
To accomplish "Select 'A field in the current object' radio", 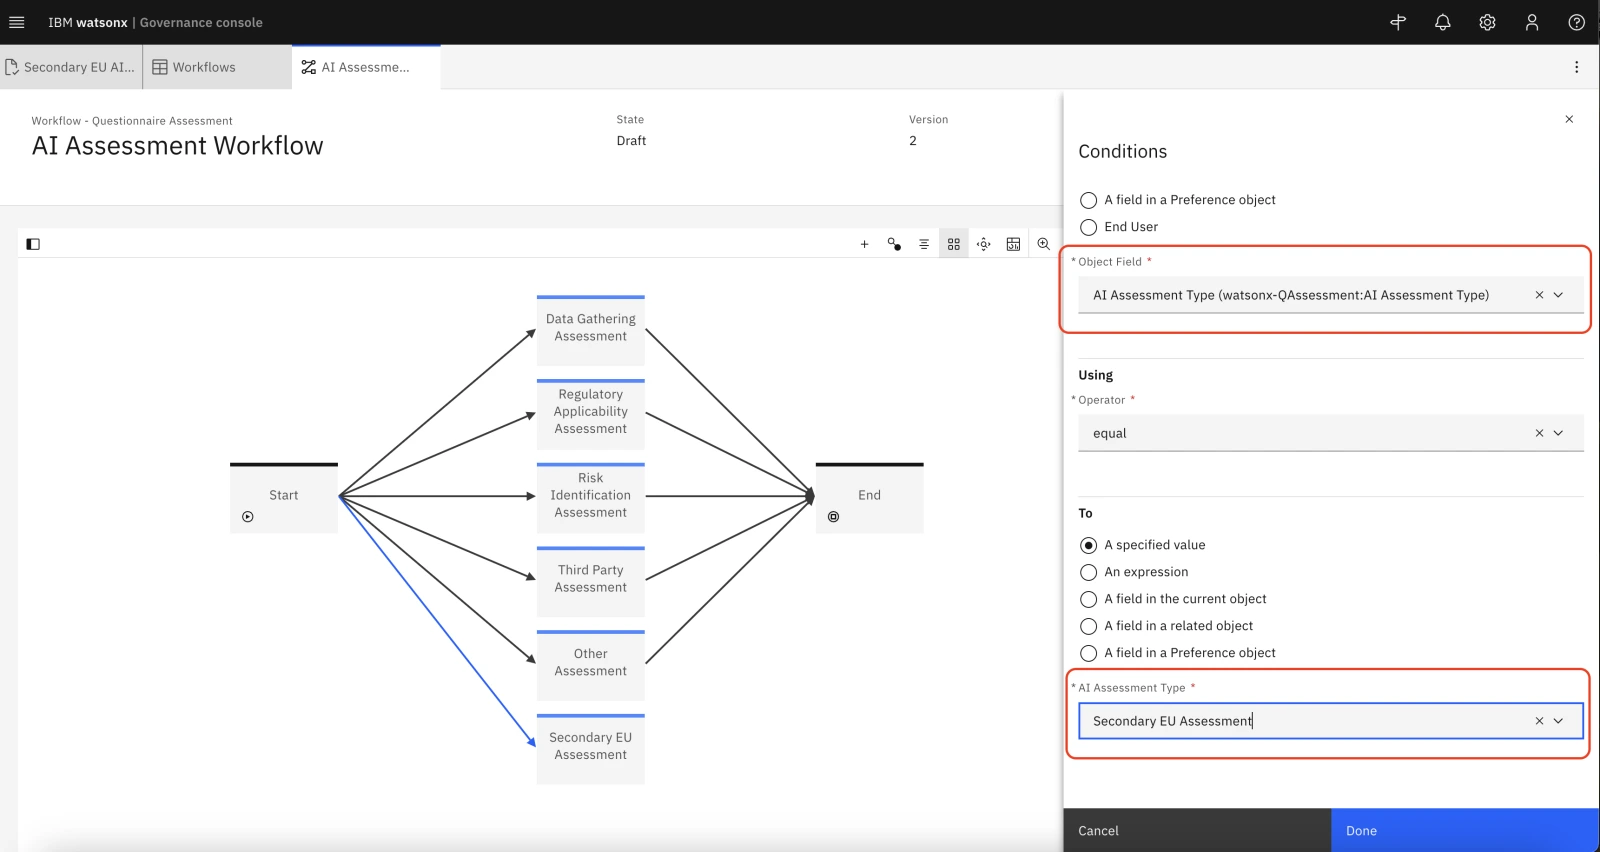I will 1089,599.
